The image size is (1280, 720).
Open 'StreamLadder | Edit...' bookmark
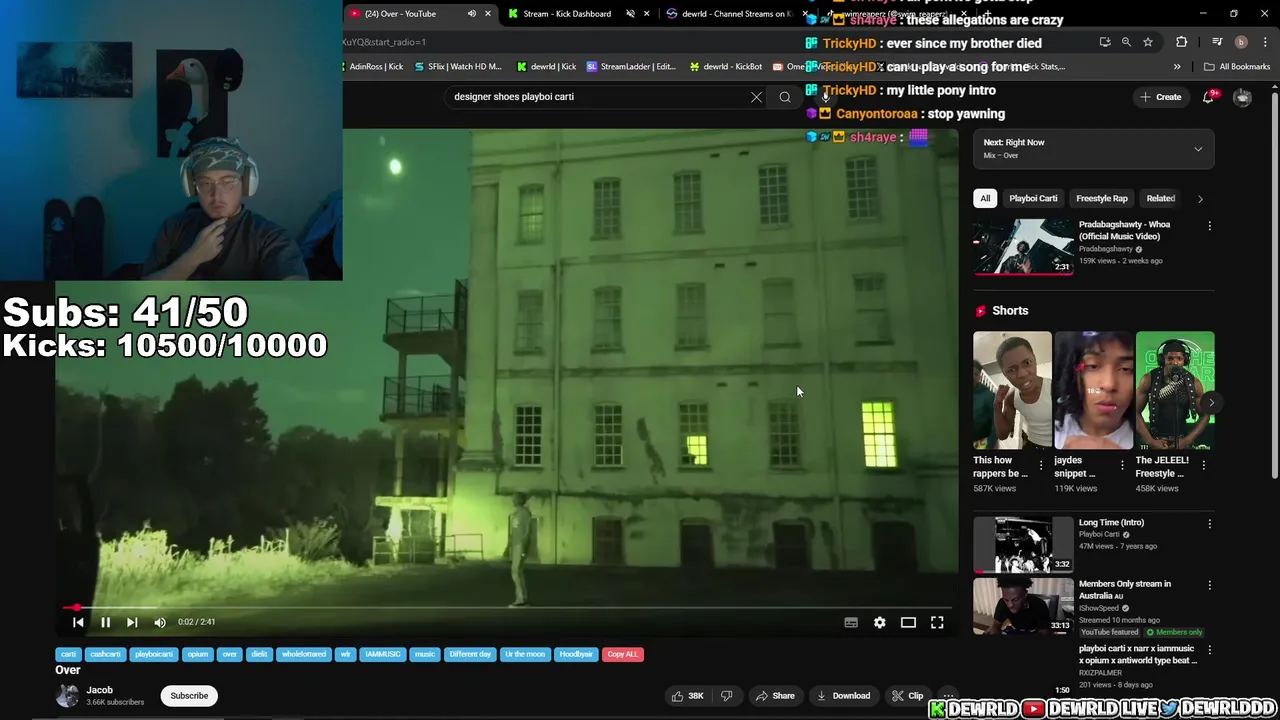pos(631,67)
